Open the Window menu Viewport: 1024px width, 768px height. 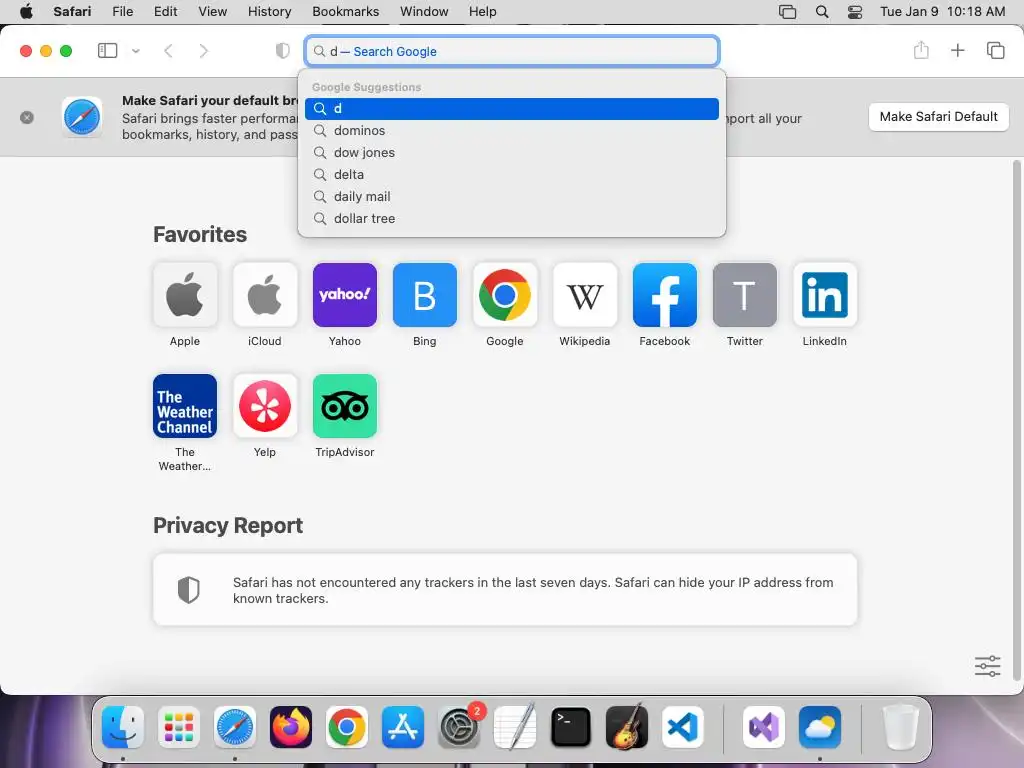click(424, 11)
